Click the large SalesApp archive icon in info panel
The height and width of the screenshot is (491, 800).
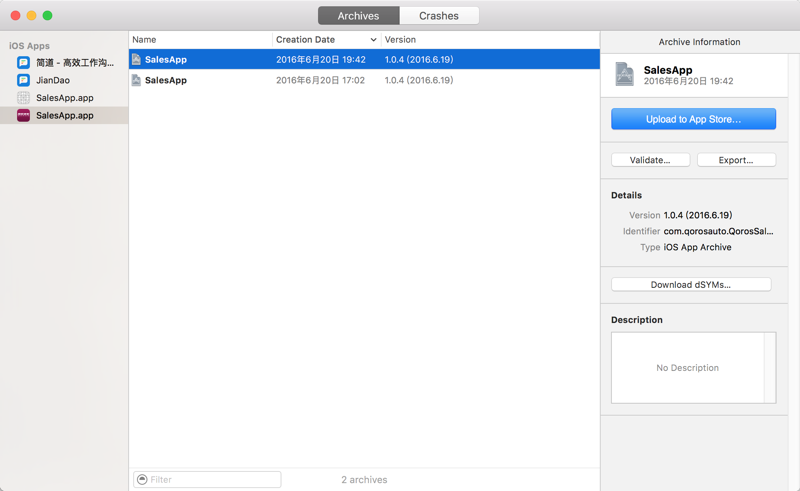point(624,75)
